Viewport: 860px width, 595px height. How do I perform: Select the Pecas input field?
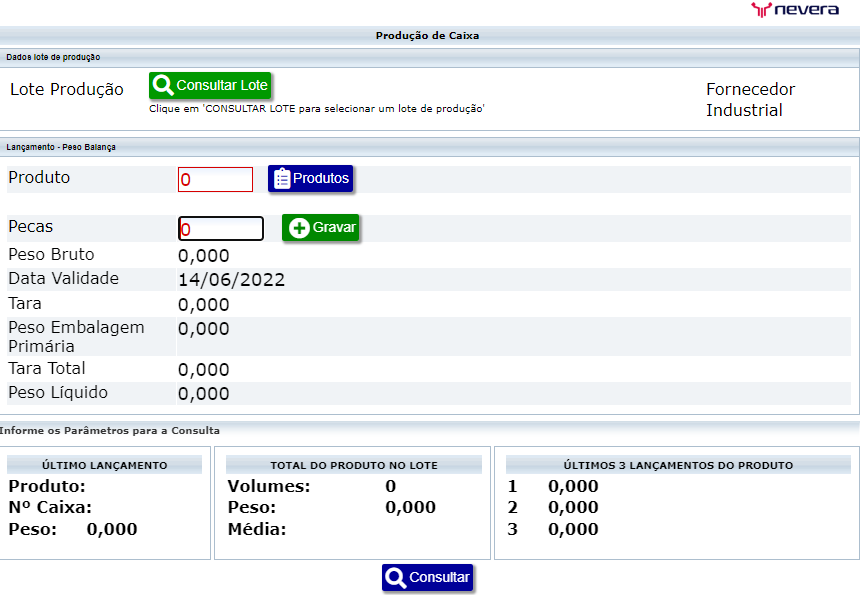(220, 228)
